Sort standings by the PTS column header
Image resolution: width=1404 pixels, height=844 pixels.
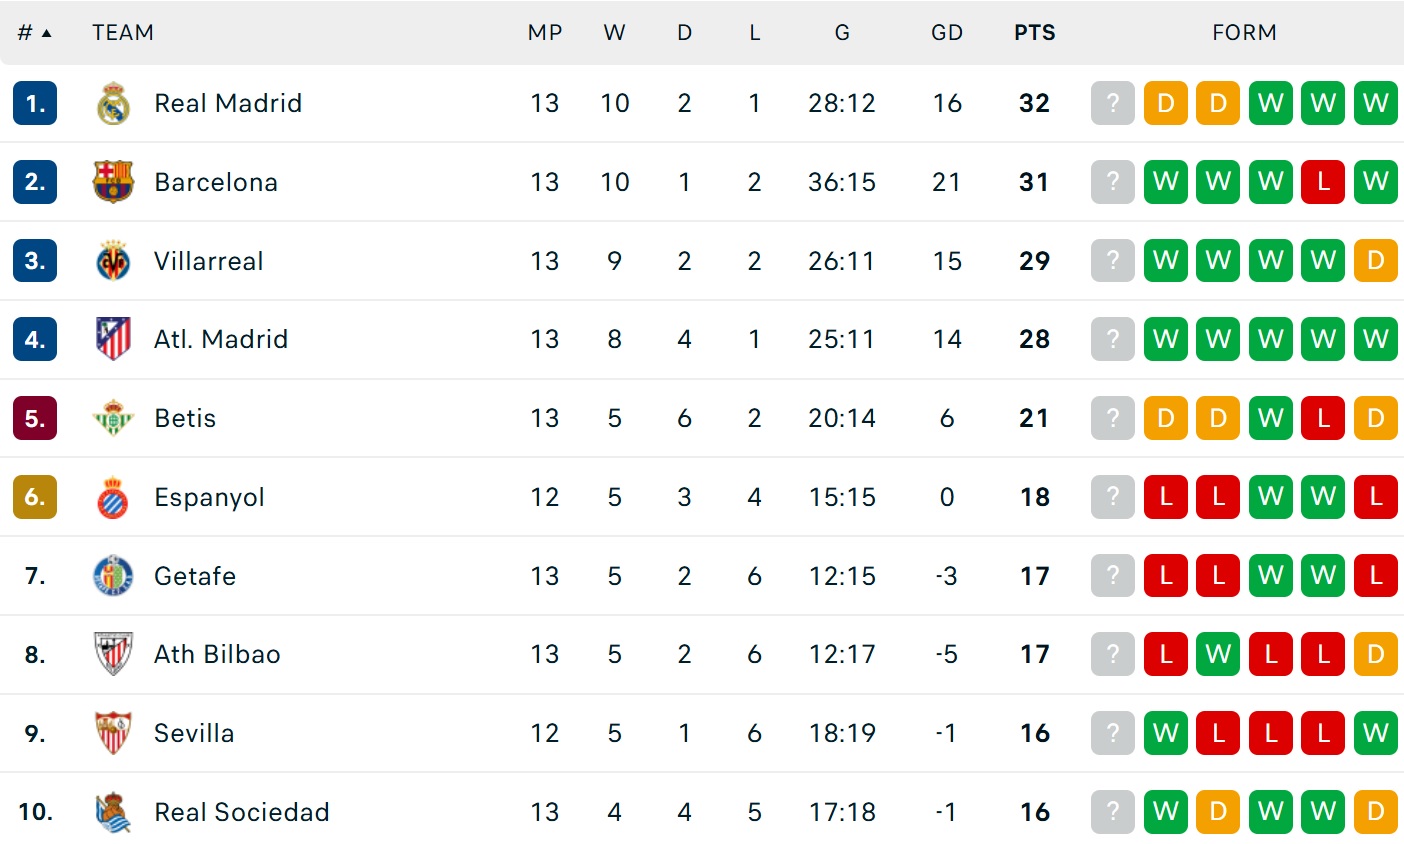pos(1034,33)
